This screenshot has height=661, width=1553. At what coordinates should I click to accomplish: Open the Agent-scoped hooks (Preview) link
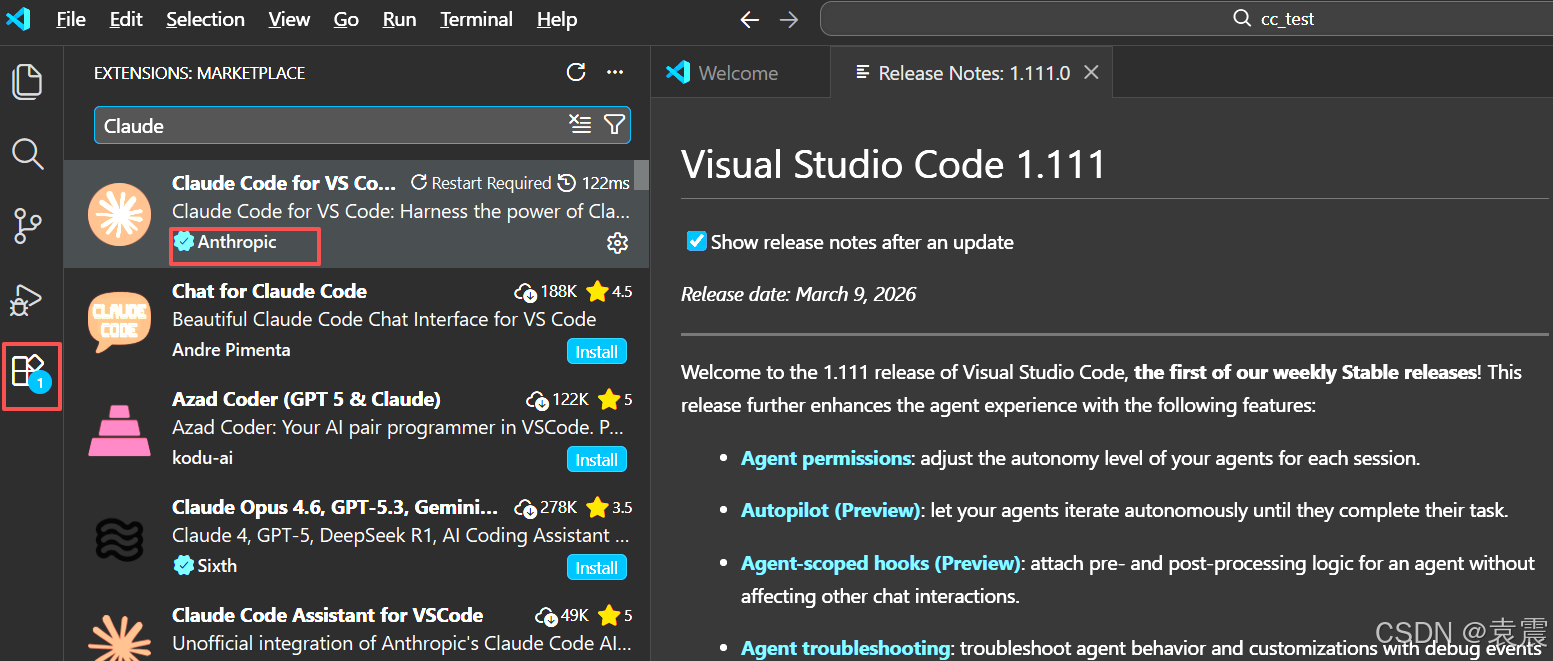(x=880, y=563)
